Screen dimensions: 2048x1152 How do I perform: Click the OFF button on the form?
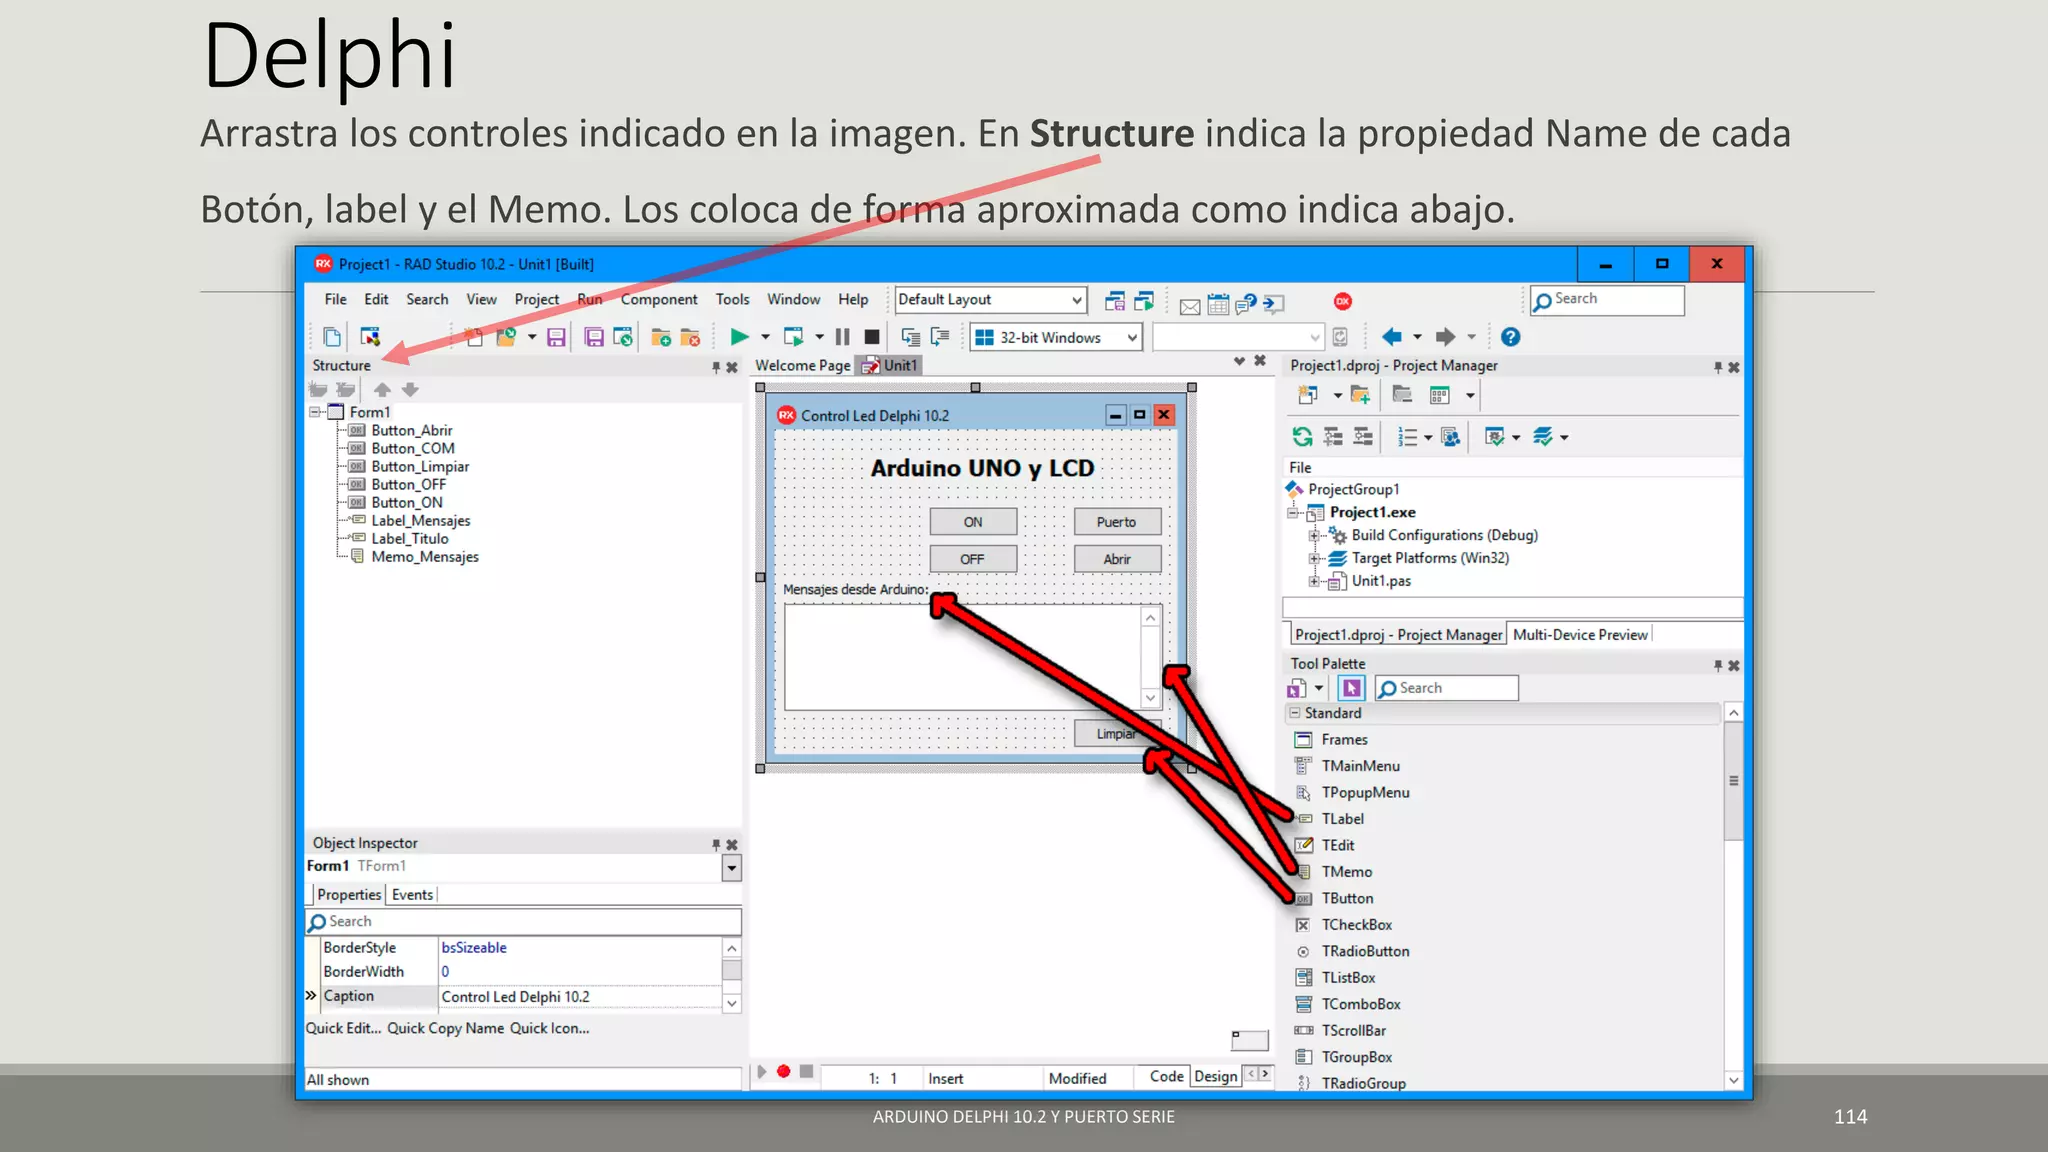coord(973,559)
